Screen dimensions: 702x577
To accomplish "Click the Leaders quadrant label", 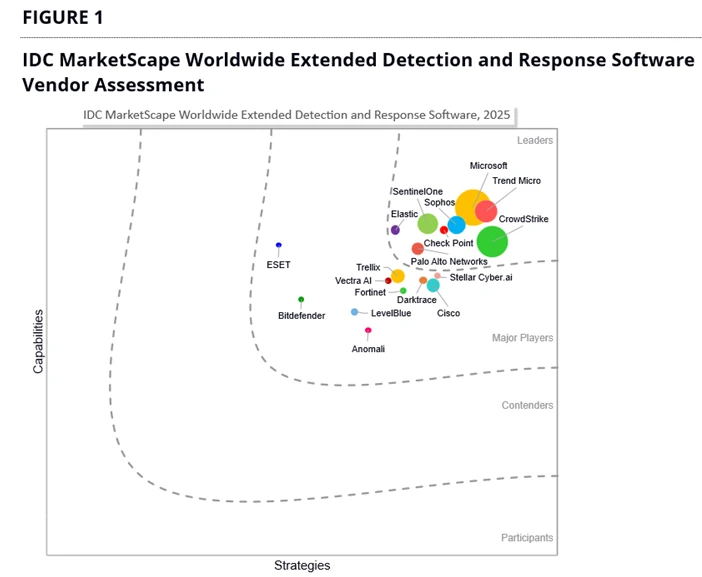I will [x=535, y=141].
